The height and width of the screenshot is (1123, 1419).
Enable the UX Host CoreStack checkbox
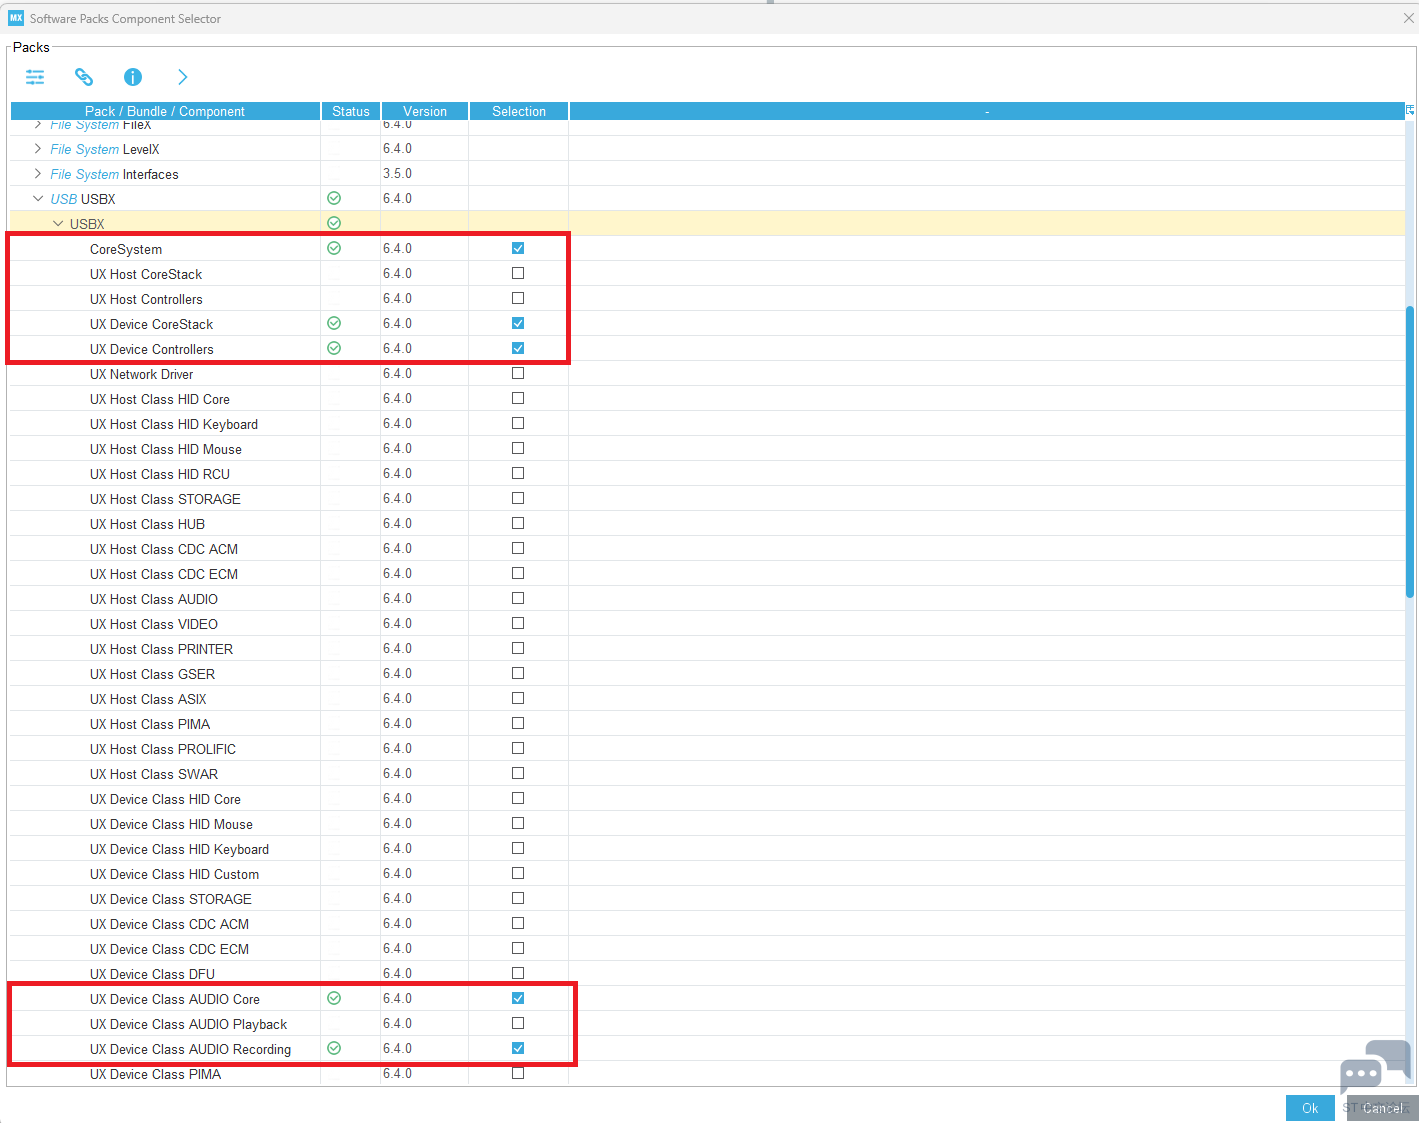518,273
